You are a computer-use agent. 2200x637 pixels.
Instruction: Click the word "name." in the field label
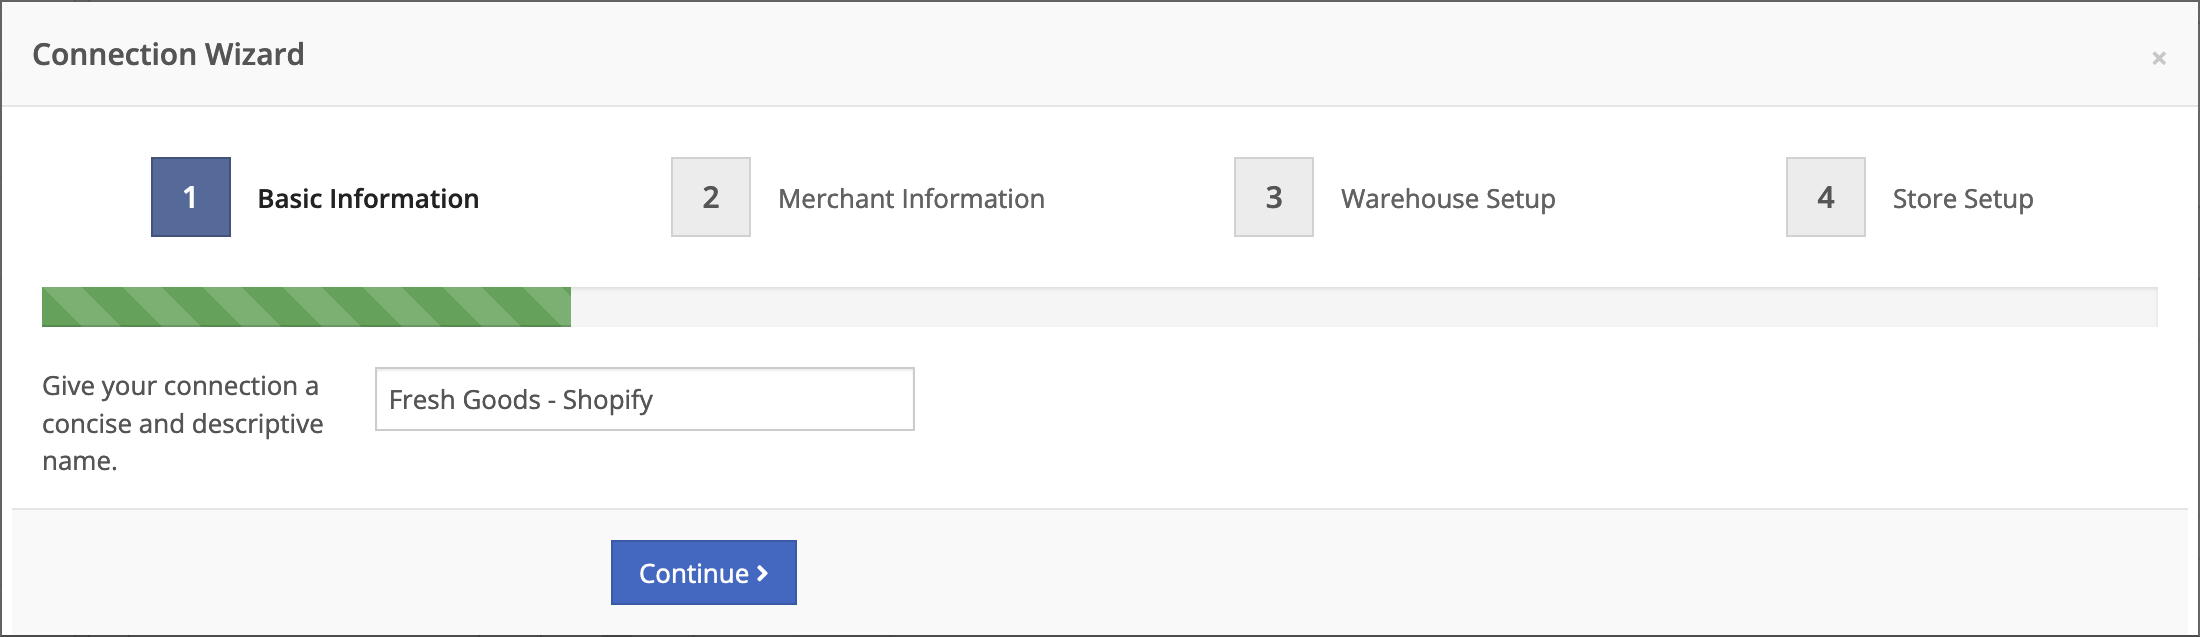tap(80, 461)
